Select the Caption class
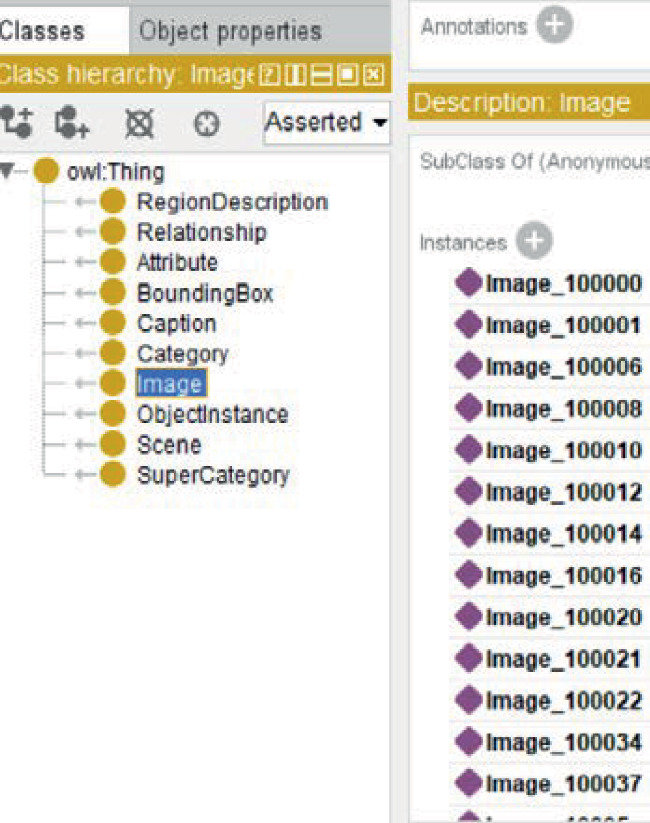 tap(176, 323)
